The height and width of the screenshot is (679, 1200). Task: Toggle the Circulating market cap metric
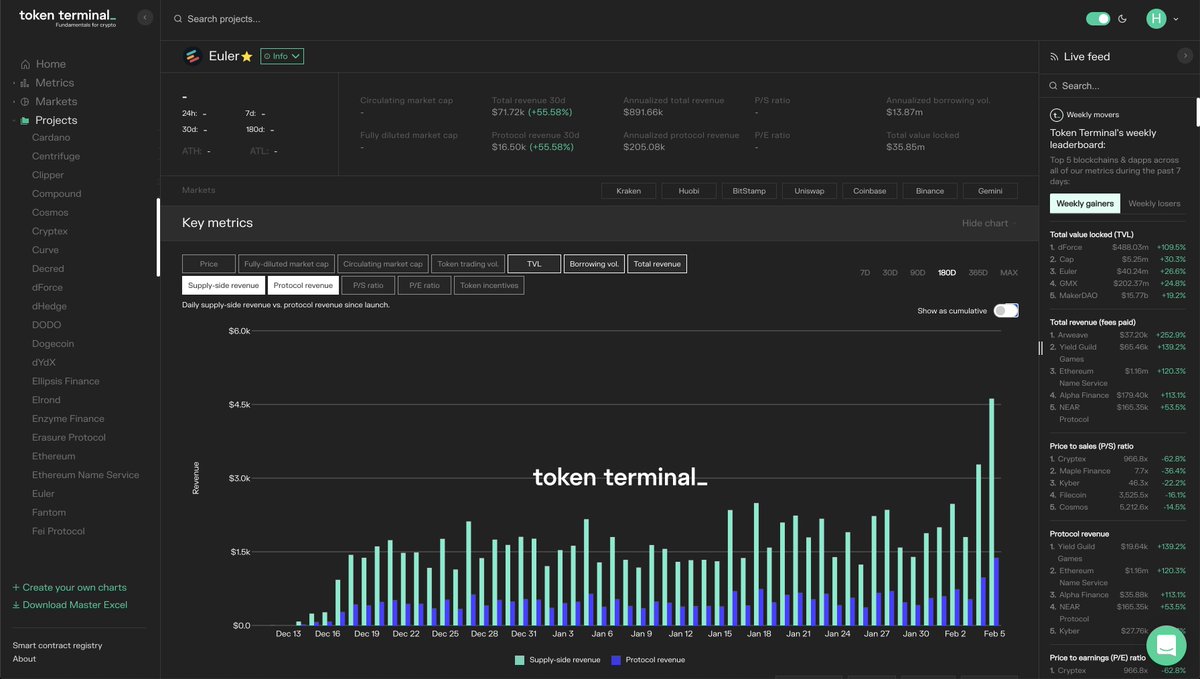(x=383, y=264)
